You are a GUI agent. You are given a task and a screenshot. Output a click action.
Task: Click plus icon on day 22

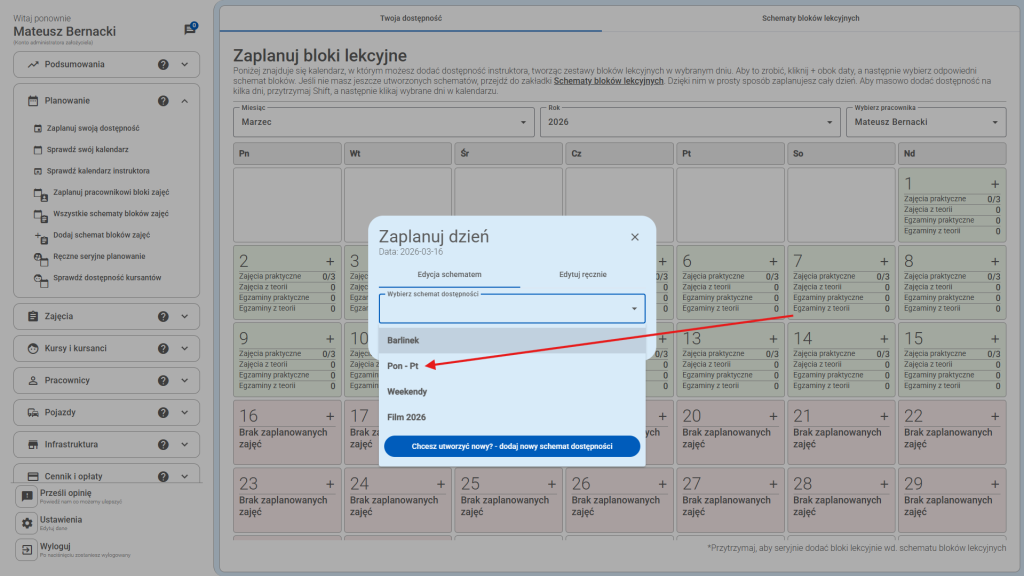pyautogui.click(x=994, y=416)
